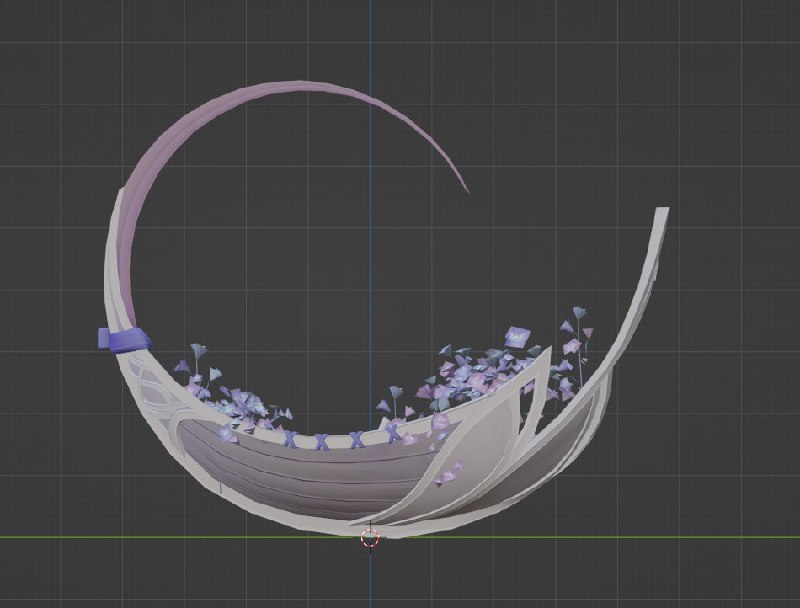Click the 3D cursor at the boat's base
The height and width of the screenshot is (608, 800).
[x=370, y=536]
